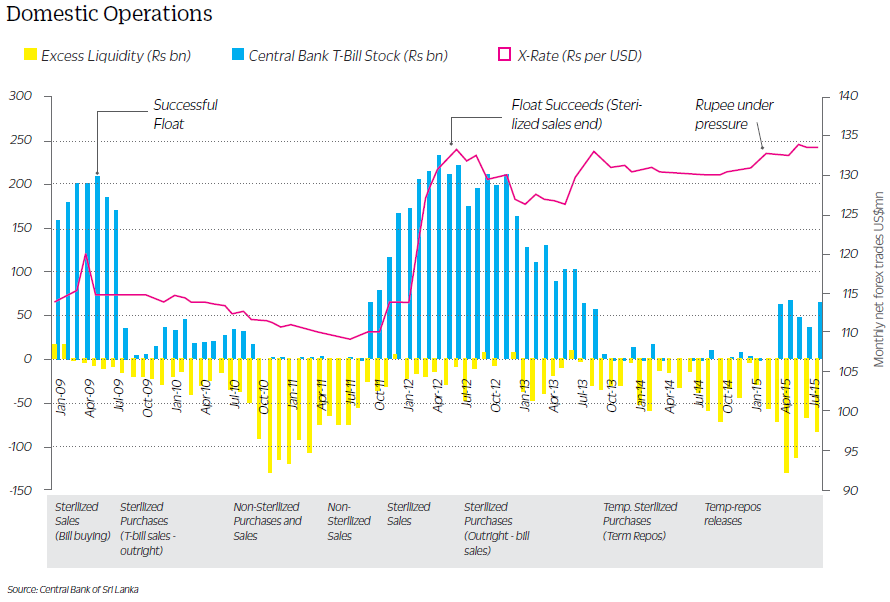Viewport: 890px width, 602px height.
Task: Click the Jul-09 x-axis label
Action: 119,395
